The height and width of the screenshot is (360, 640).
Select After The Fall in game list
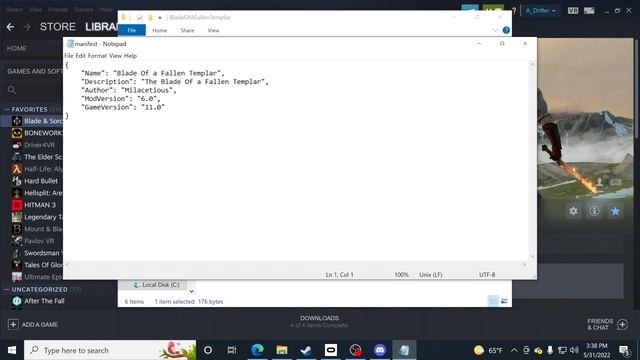37,301
